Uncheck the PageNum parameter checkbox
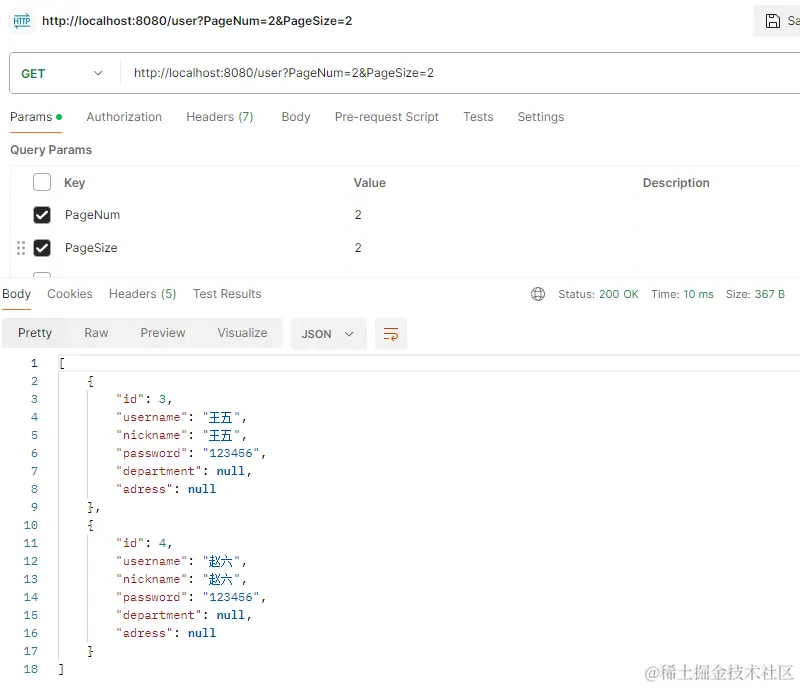The width and height of the screenshot is (800, 688). (x=42, y=215)
